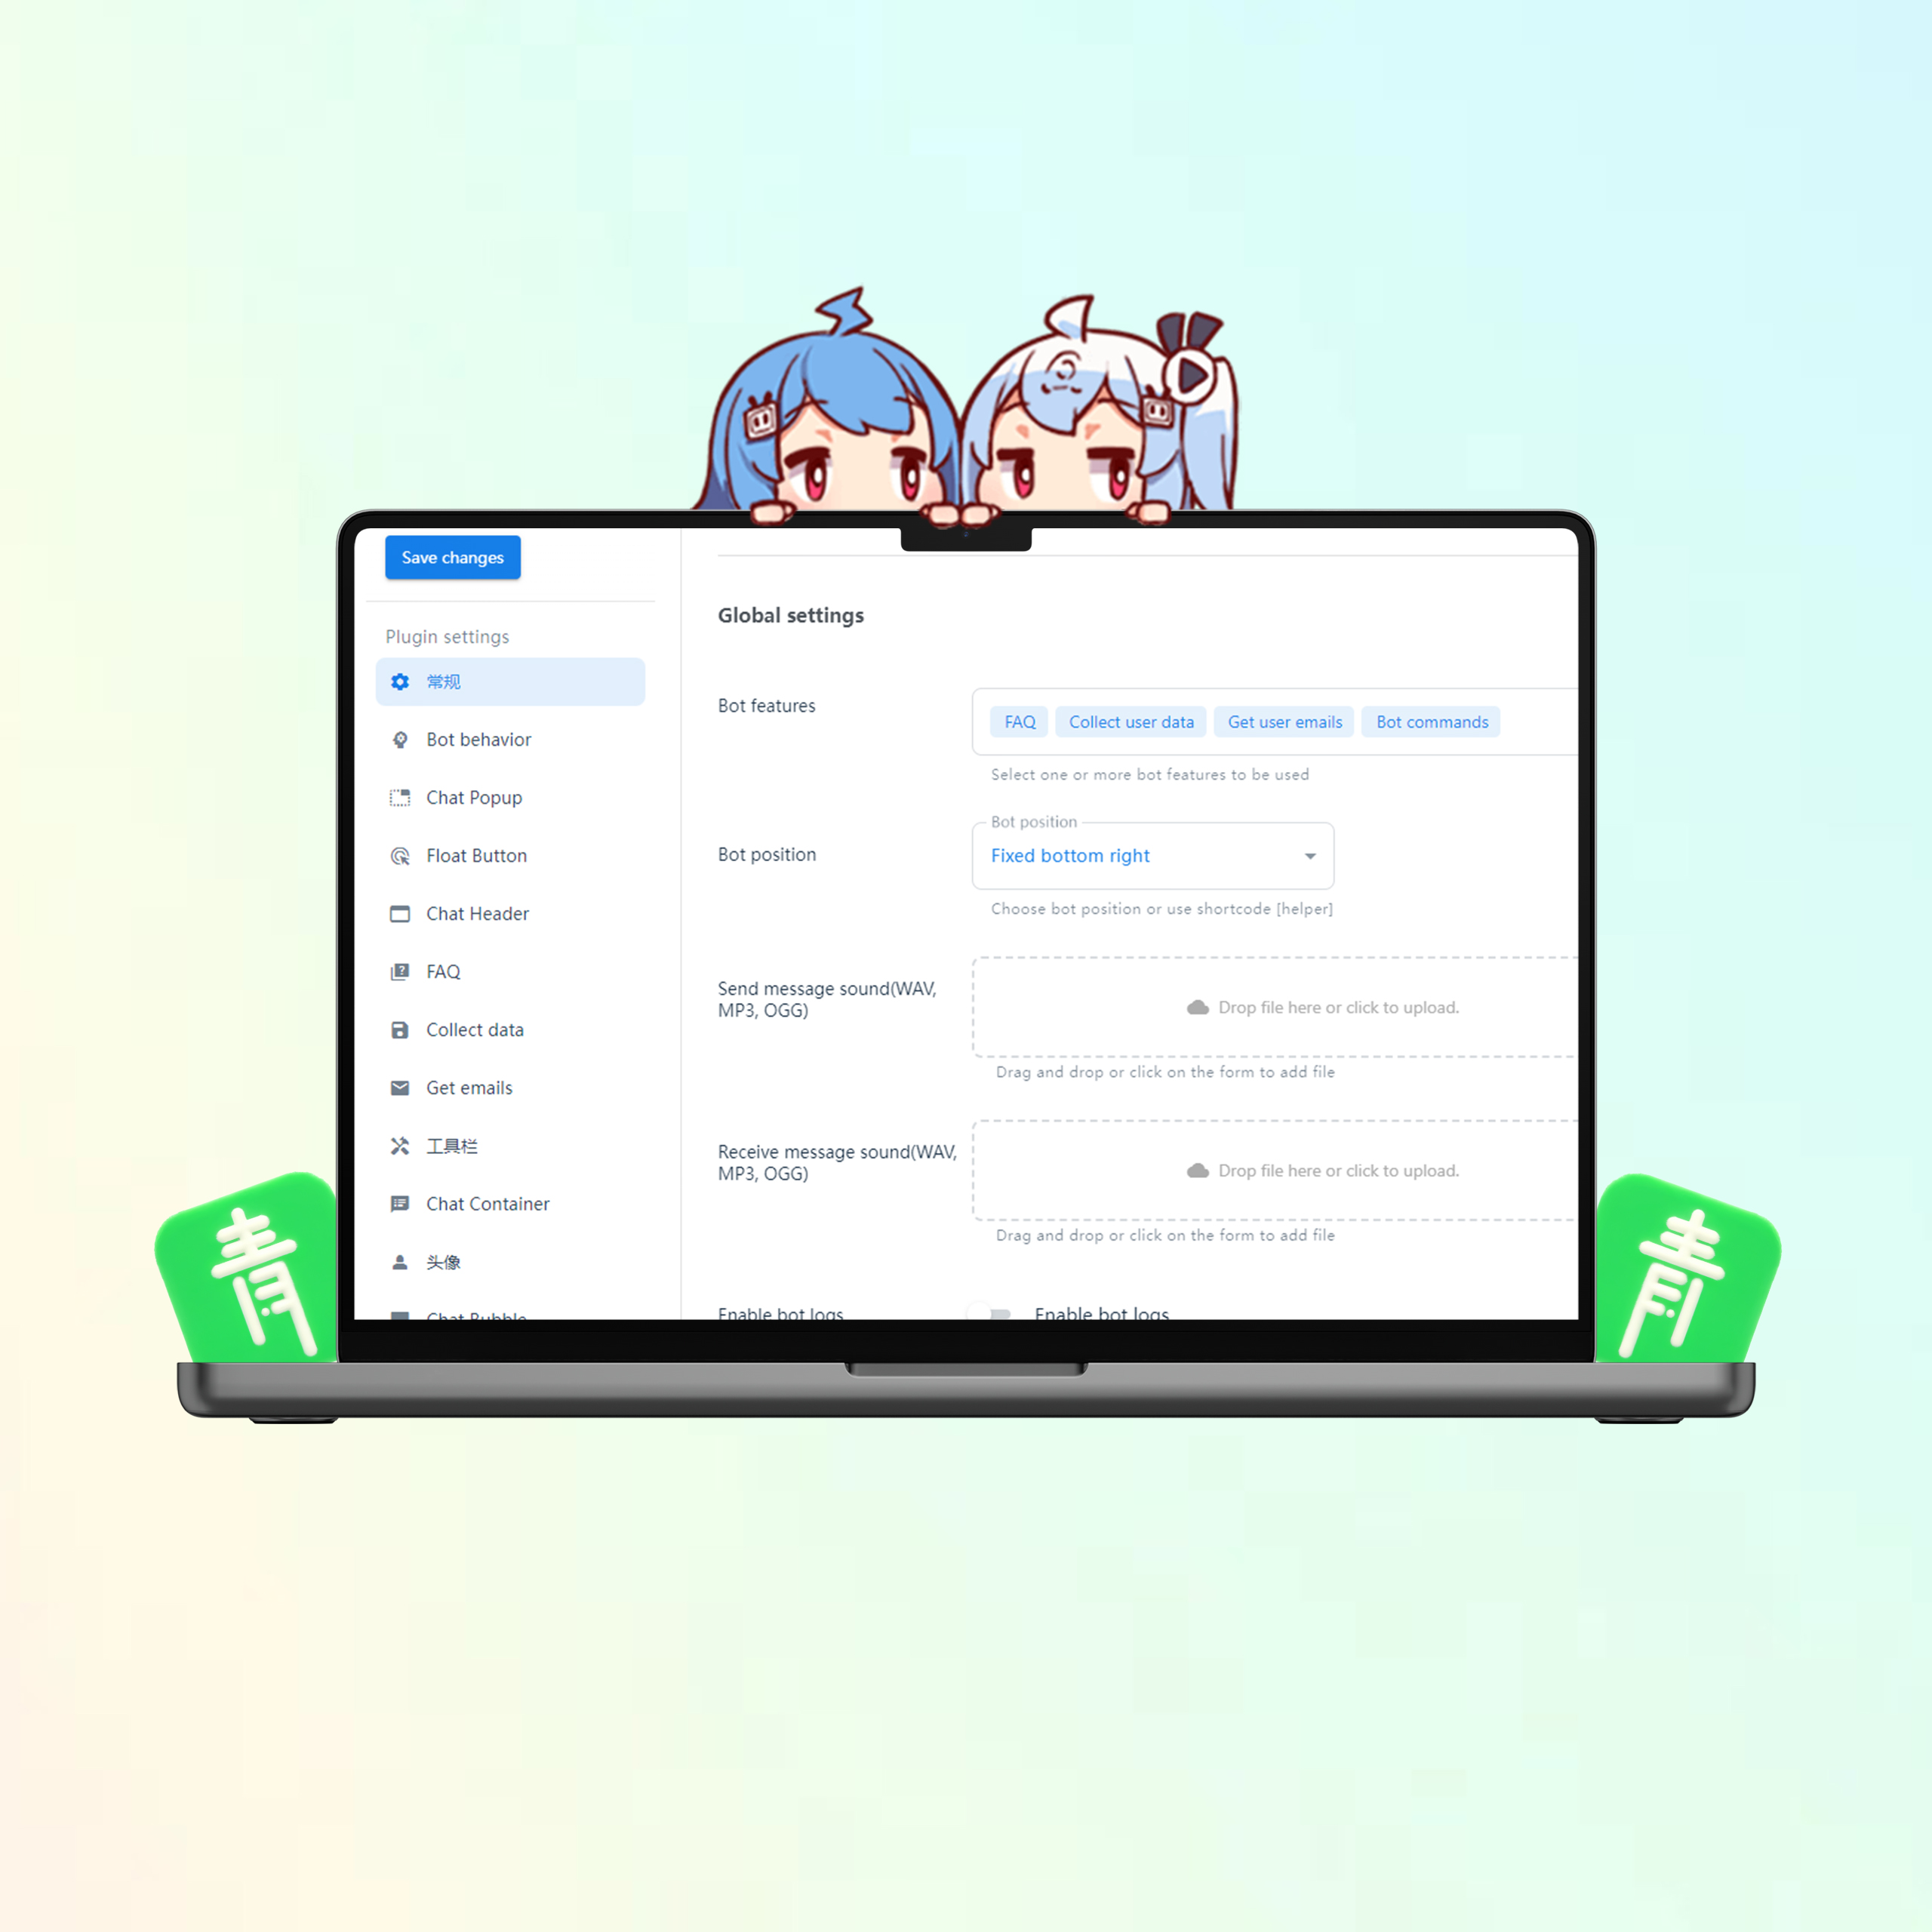The image size is (1932, 1932).
Task: Select Bot commands feature tag
Action: tap(1432, 721)
